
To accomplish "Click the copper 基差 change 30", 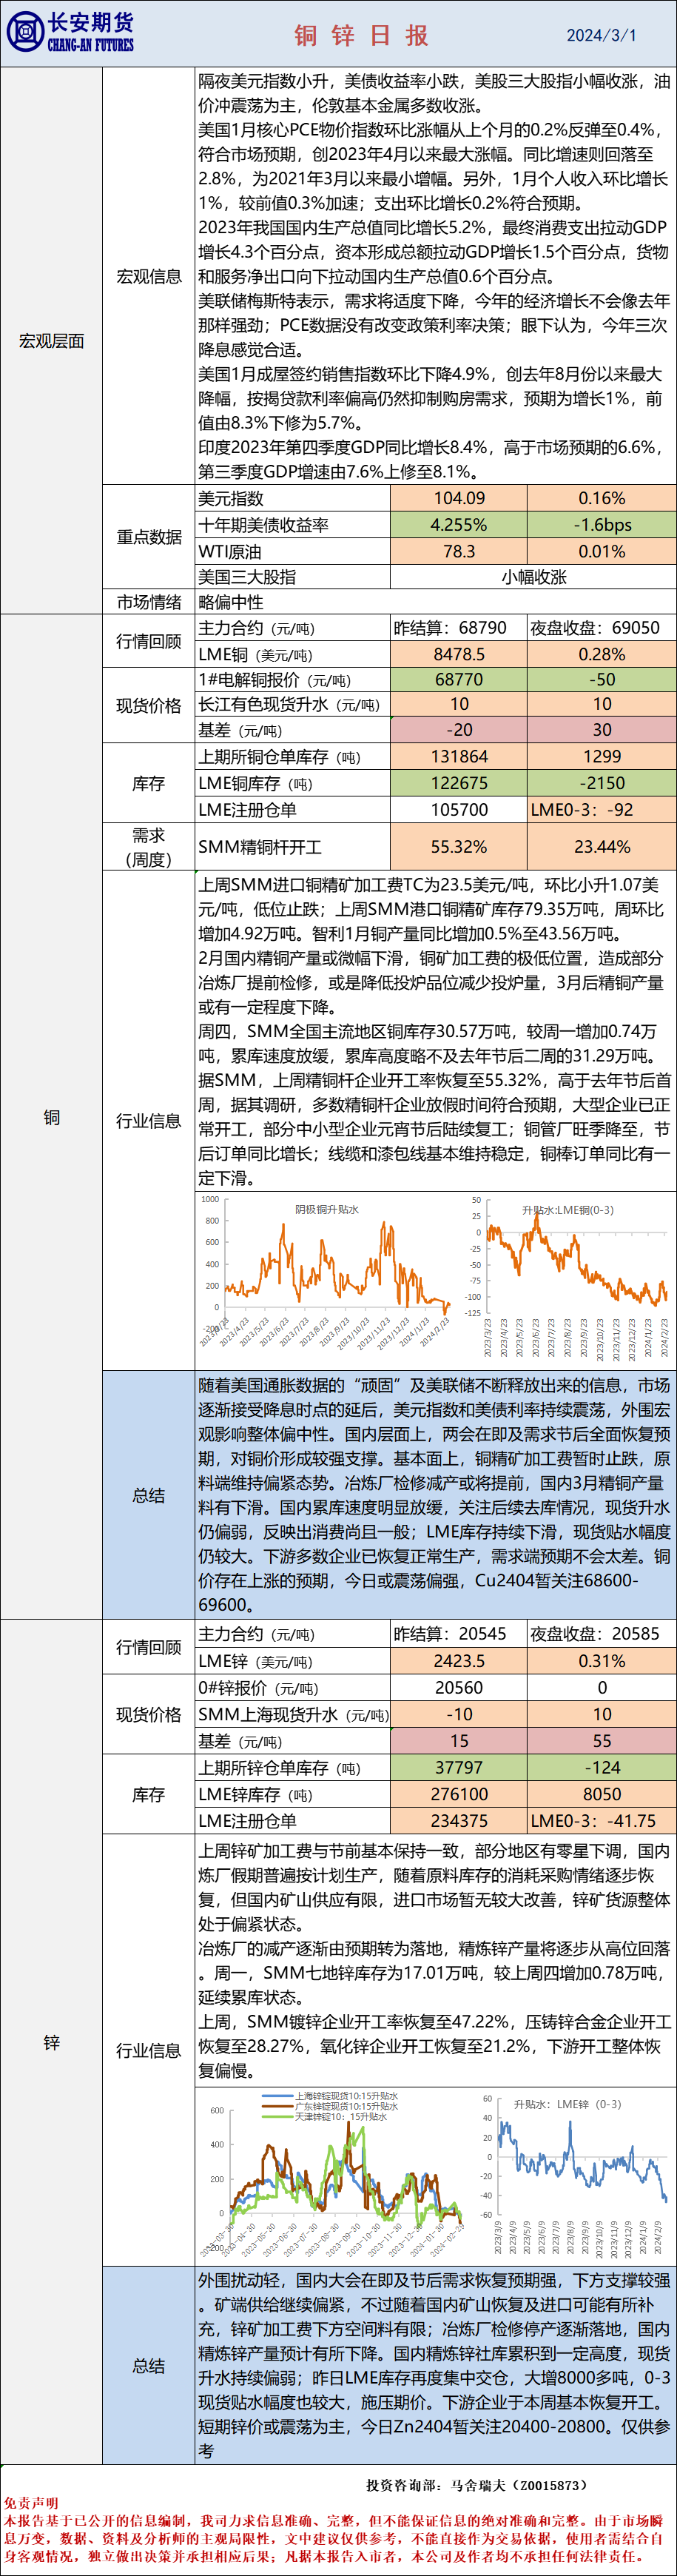I will tap(602, 730).
